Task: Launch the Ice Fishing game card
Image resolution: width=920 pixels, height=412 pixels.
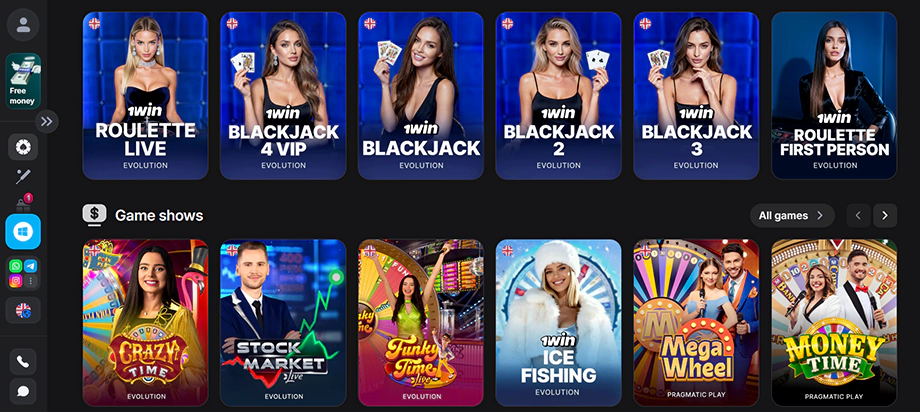Action: (x=559, y=322)
